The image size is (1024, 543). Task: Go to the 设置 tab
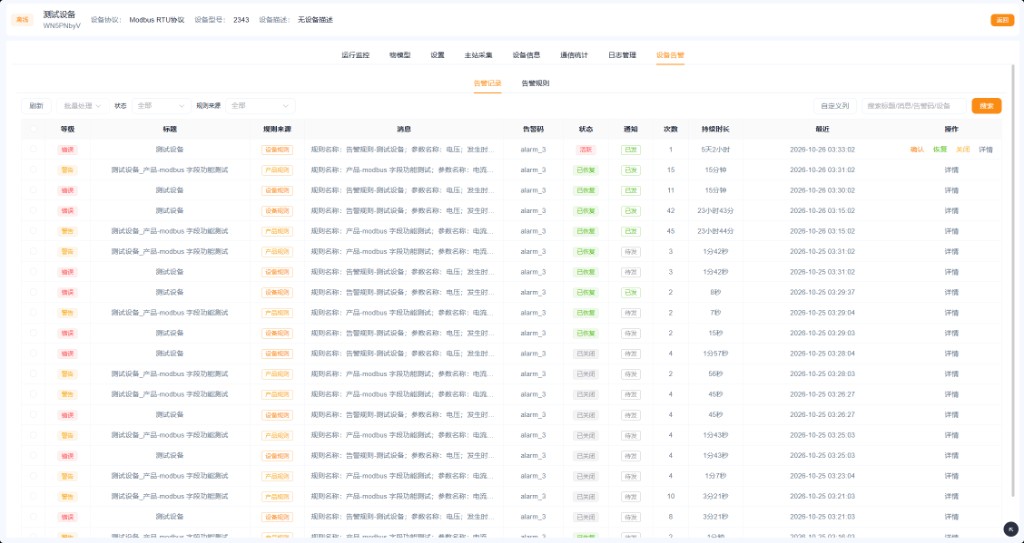438,55
